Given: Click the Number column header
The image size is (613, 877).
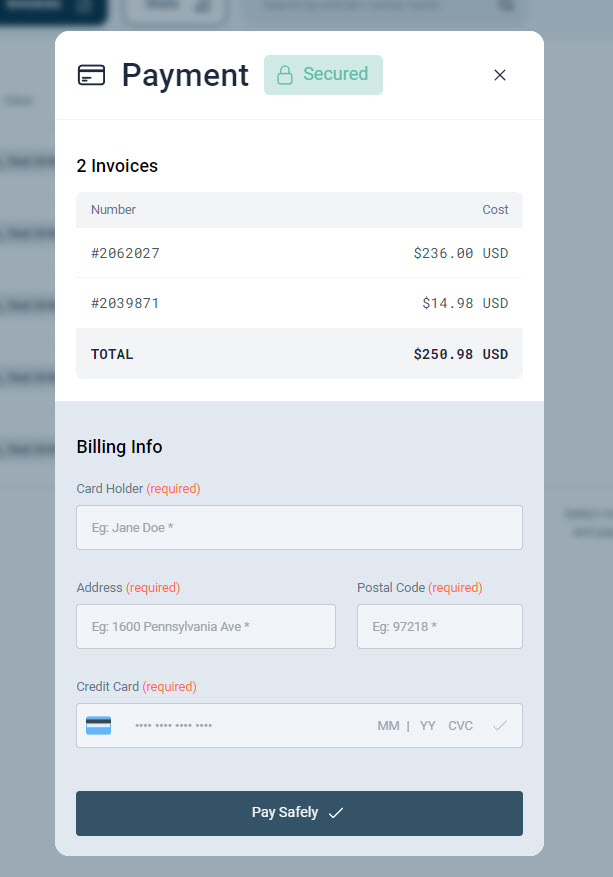Looking at the screenshot, I should click(113, 210).
